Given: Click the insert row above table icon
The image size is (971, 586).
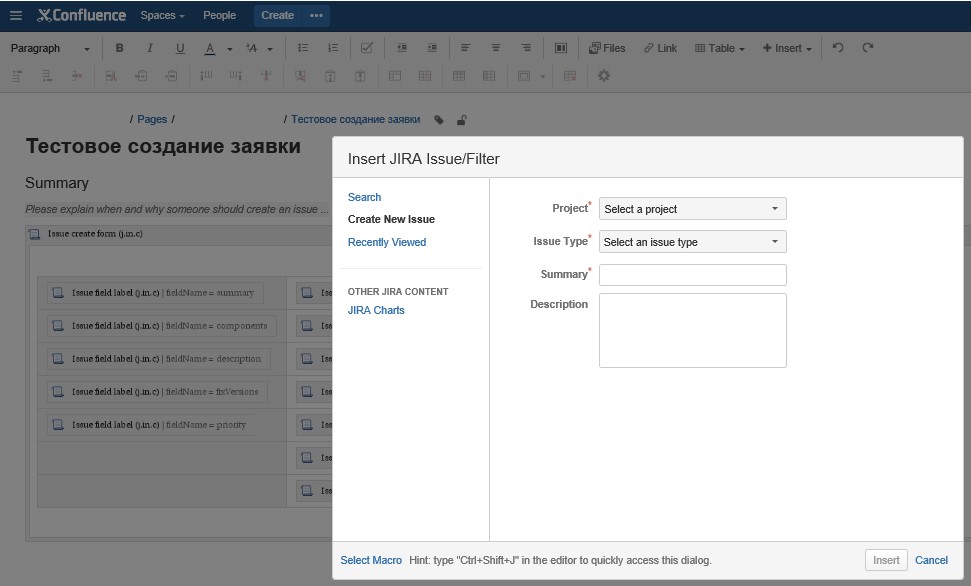Looking at the screenshot, I should pyautogui.click(x=17, y=76).
